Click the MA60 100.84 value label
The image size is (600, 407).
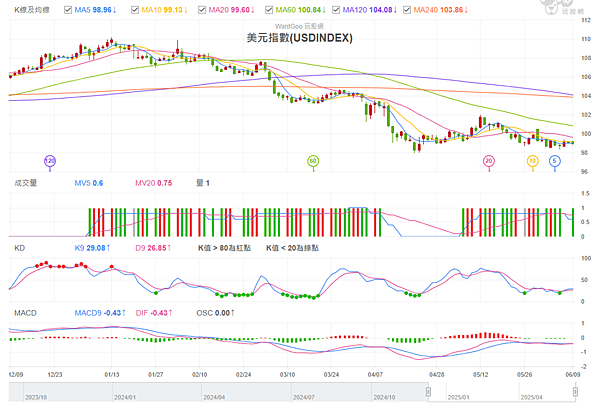[300, 10]
